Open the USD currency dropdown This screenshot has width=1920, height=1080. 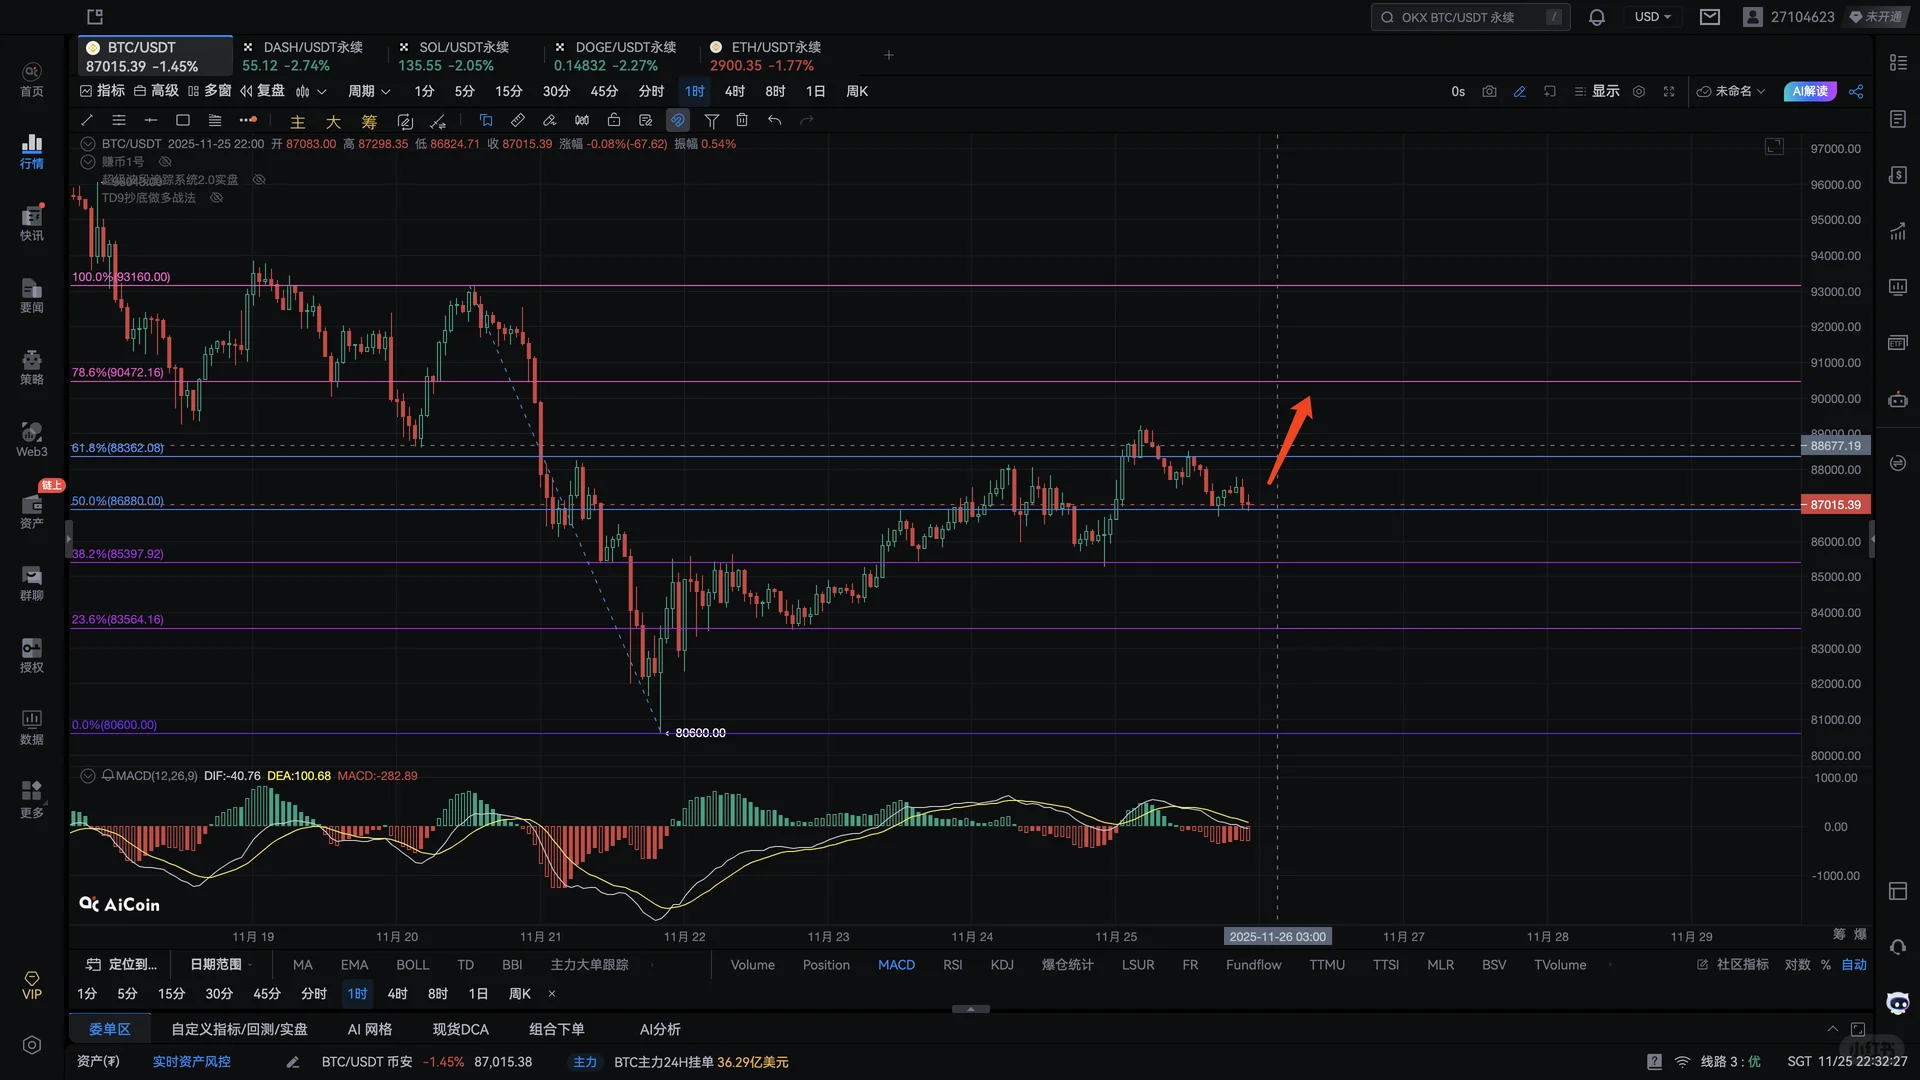coord(1652,17)
